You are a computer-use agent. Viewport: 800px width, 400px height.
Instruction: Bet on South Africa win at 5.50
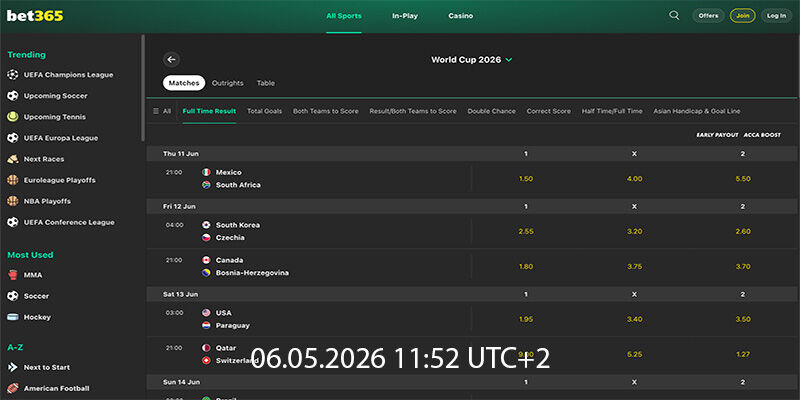(743, 179)
